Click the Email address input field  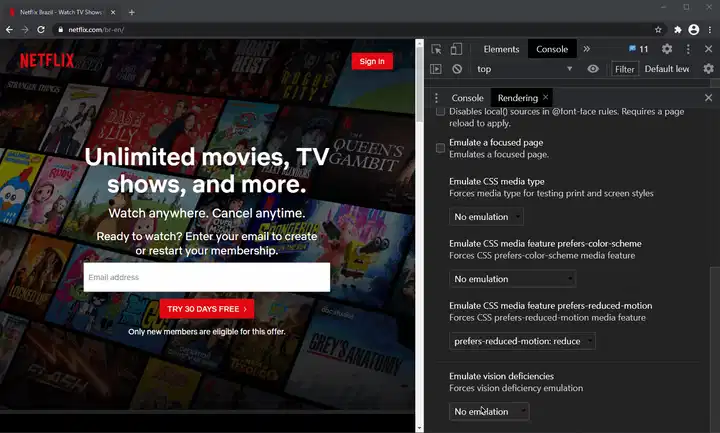click(207, 277)
